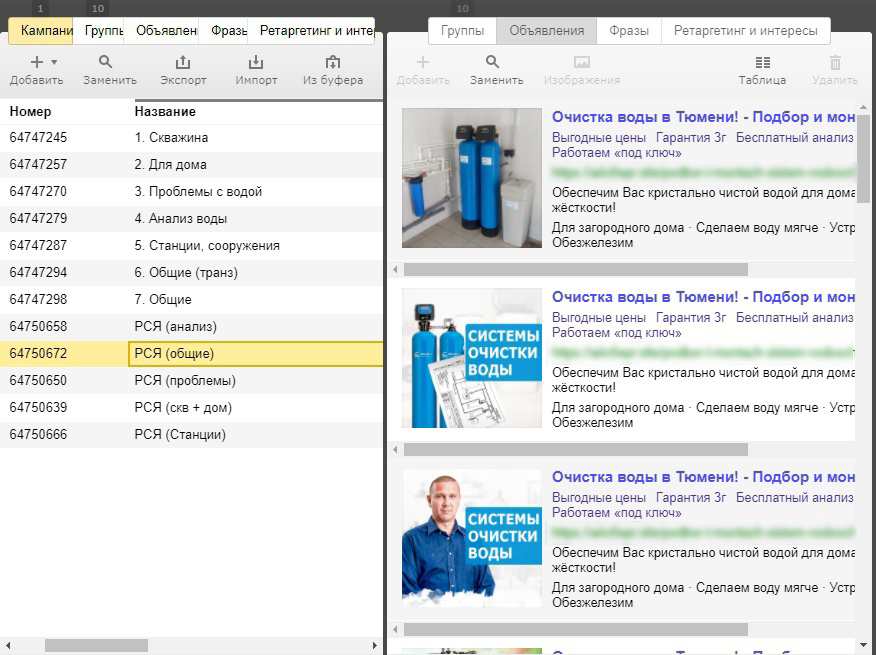This screenshot has height=655, width=876.
Task: Select campaign РСЯ (скв + дом)
Action: tap(191, 407)
